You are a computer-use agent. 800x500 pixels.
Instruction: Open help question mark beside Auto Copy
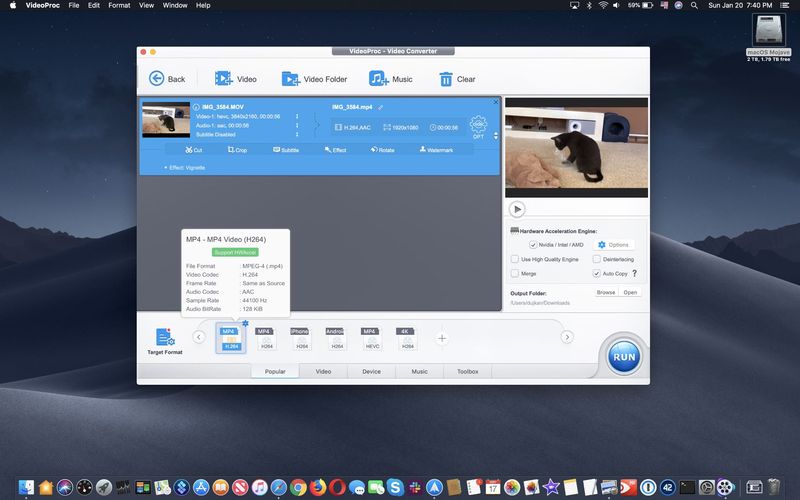tap(635, 273)
